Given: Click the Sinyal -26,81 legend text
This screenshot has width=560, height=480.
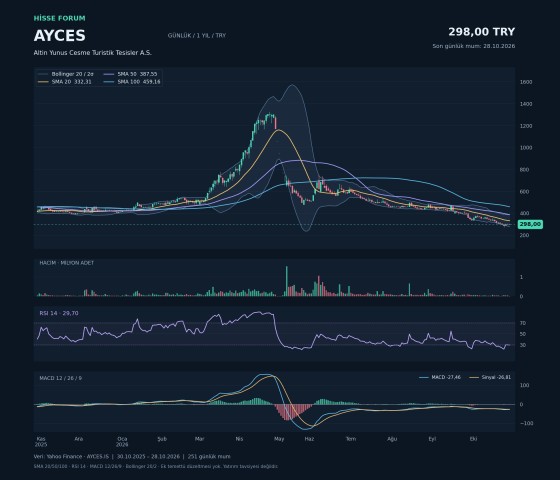Looking at the screenshot, I should [496, 377].
